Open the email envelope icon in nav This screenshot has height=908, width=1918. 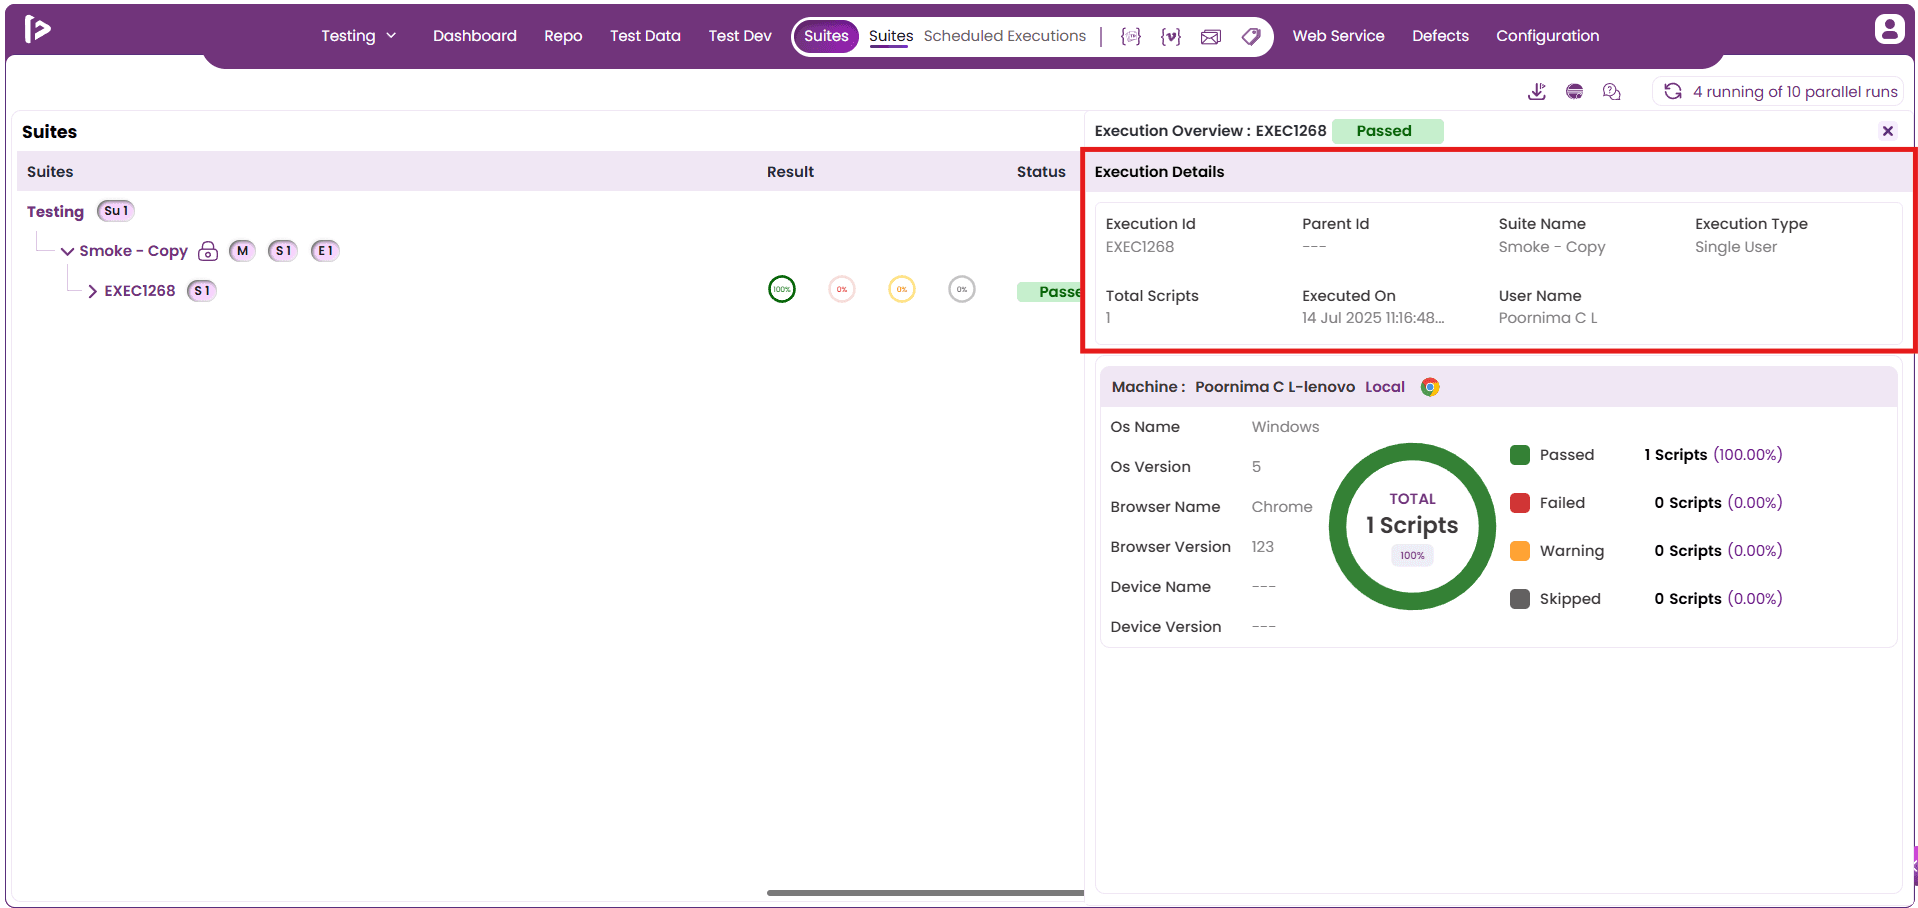pyautogui.click(x=1211, y=37)
